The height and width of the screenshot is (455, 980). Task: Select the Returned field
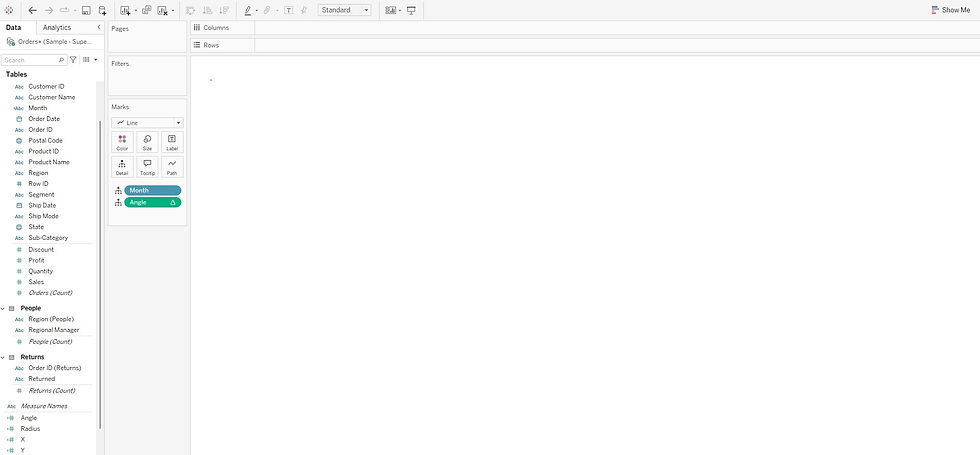click(42, 379)
